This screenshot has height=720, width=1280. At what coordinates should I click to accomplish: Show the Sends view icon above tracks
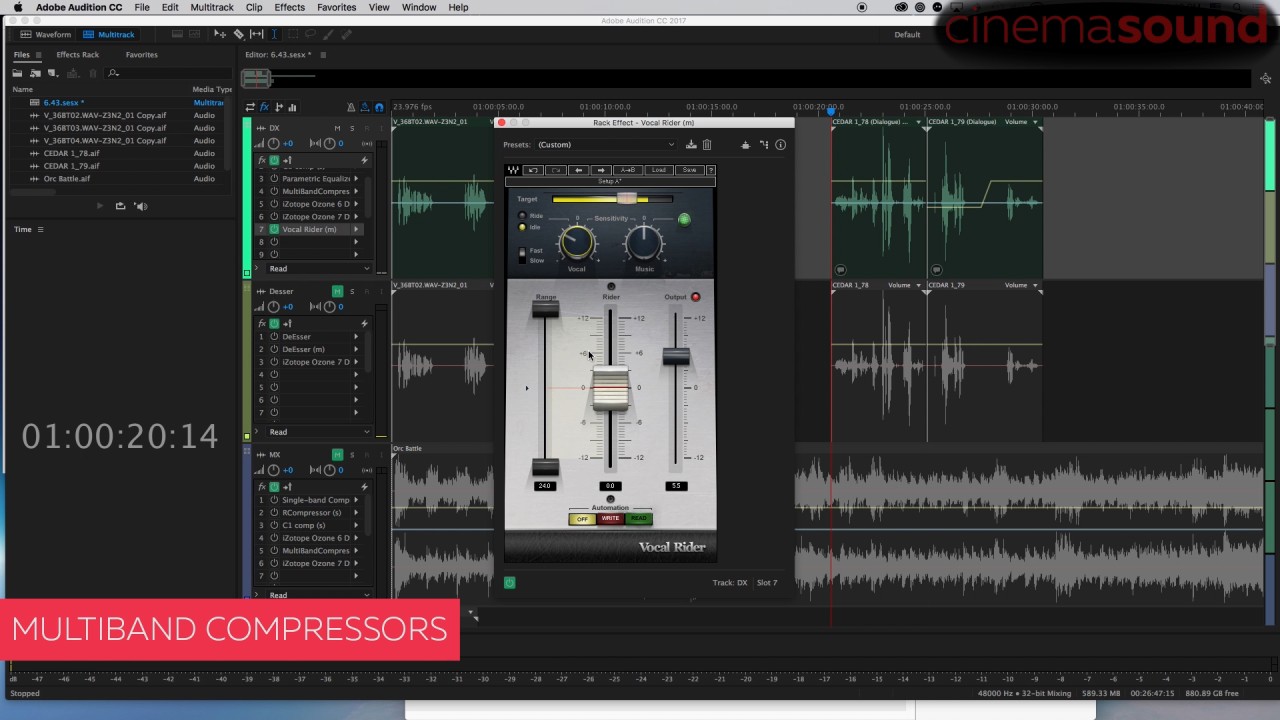[x=278, y=107]
